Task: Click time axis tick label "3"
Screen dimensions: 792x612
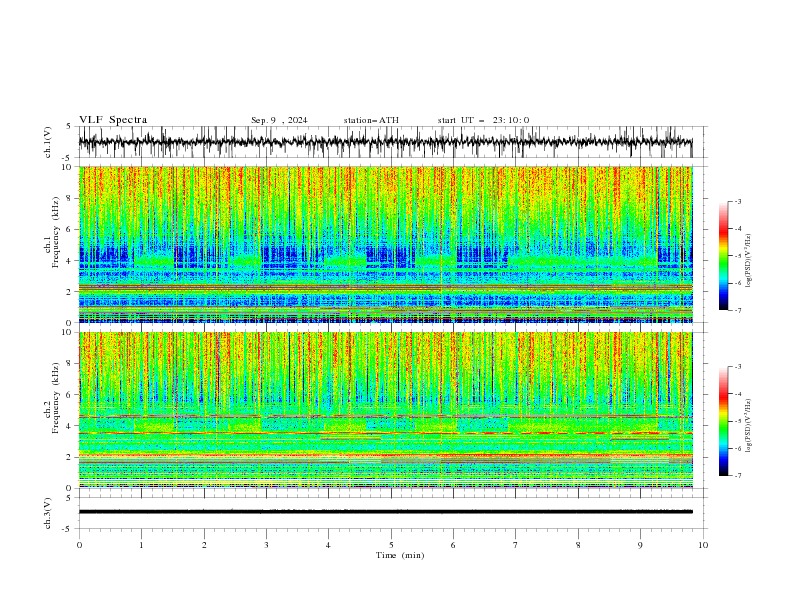Action: pyautogui.click(x=266, y=545)
